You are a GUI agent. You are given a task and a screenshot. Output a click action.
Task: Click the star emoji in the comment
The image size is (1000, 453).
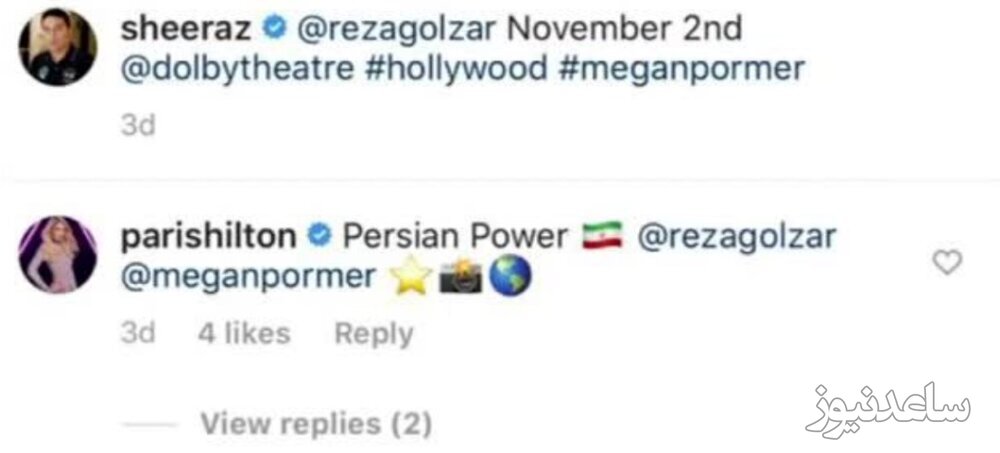pyautogui.click(x=409, y=276)
